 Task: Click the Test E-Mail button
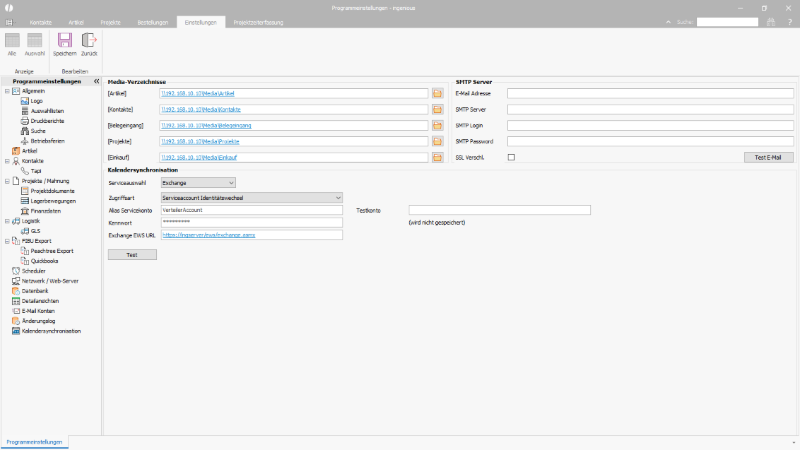(768, 158)
